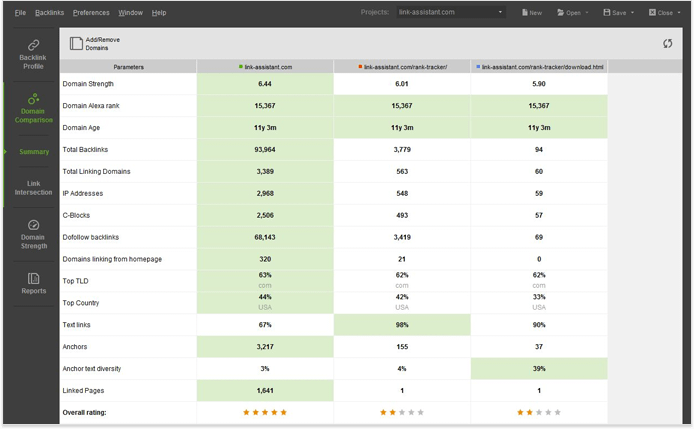Click the 93,964 Total Backlinks value
The width and height of the screenshot is (694, 429).
(265, 149)
